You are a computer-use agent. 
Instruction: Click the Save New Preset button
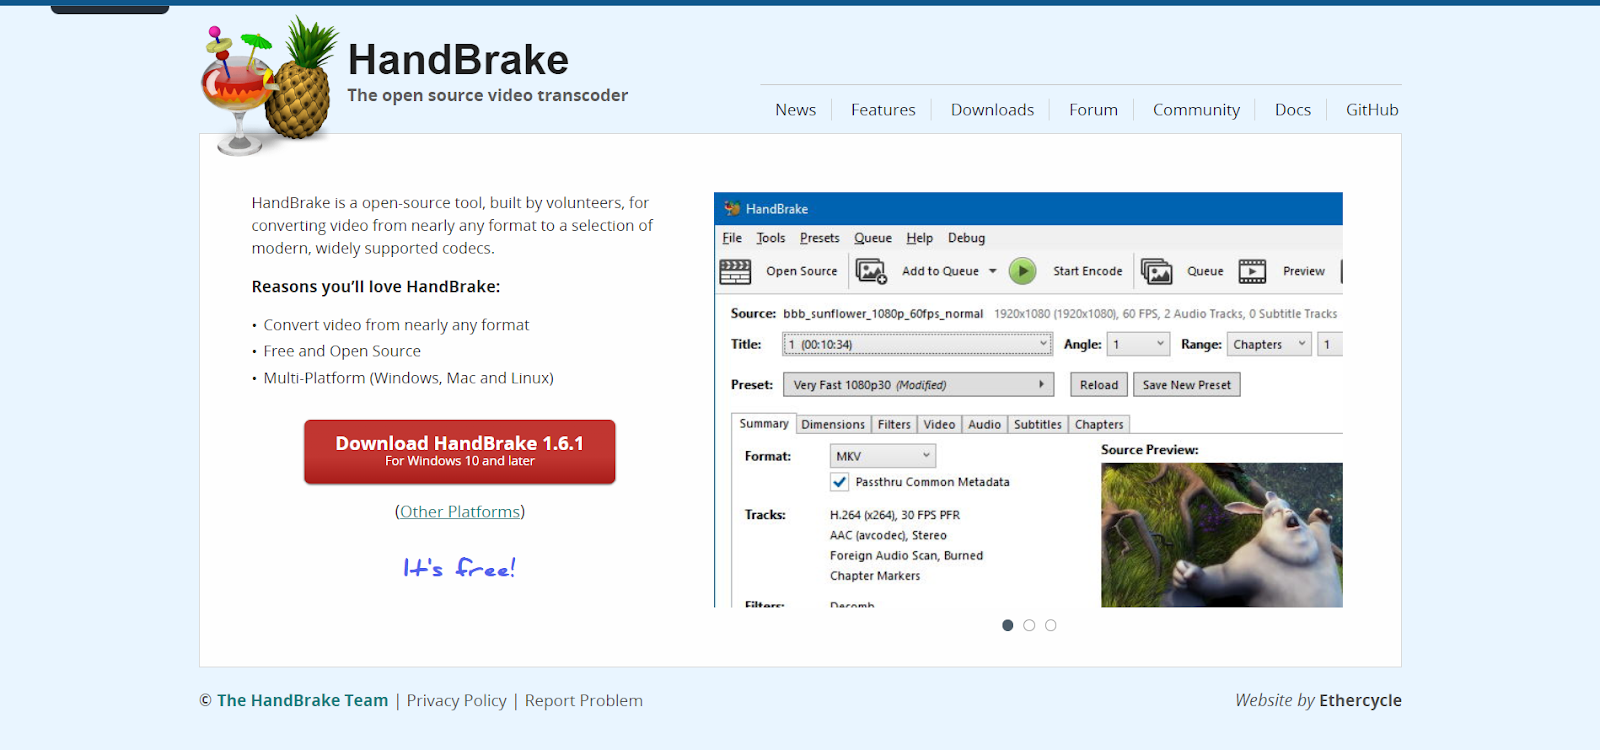(x=1187, y=385)
